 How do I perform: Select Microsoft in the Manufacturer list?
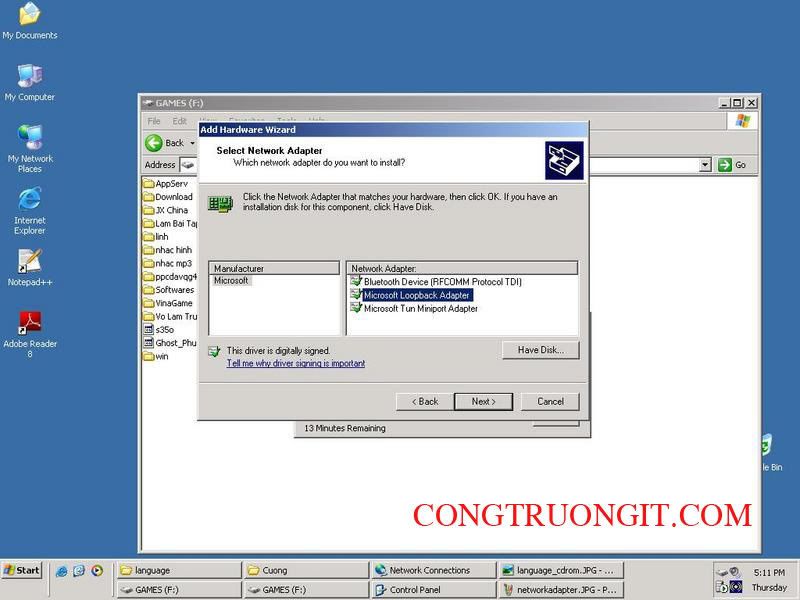point(231,281)
